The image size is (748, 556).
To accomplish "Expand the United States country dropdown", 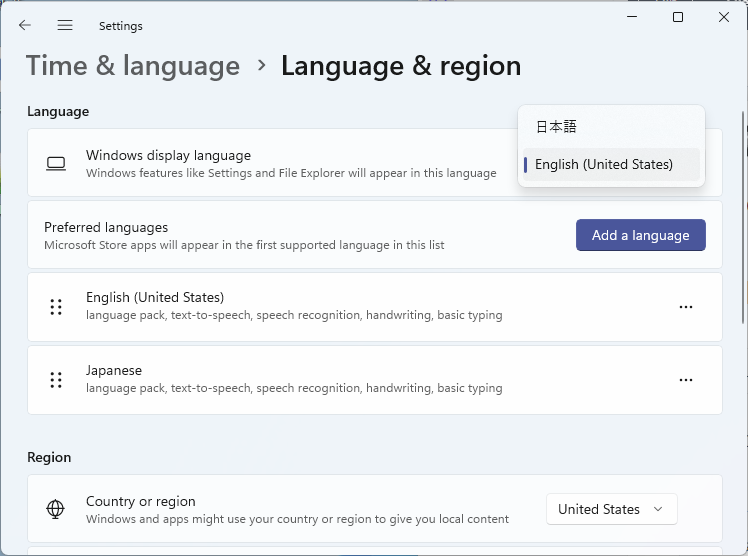I will coord(611,509).
